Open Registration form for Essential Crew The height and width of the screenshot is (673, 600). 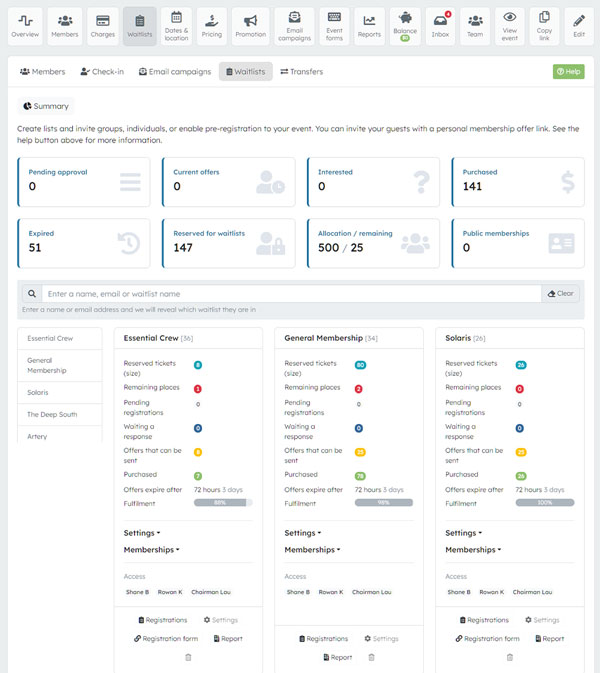[x=166, y=638]
